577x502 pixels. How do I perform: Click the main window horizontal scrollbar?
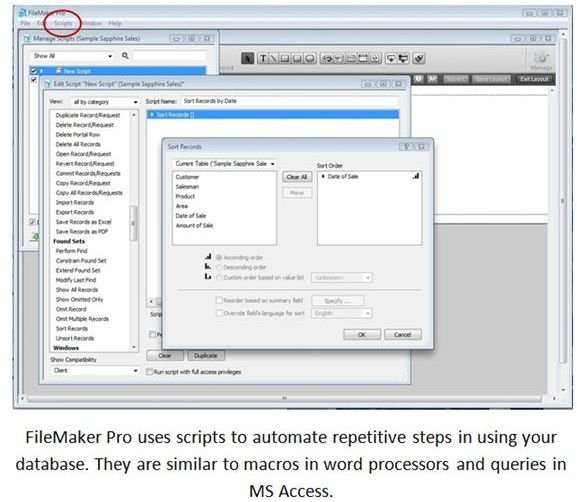(284, 398)
